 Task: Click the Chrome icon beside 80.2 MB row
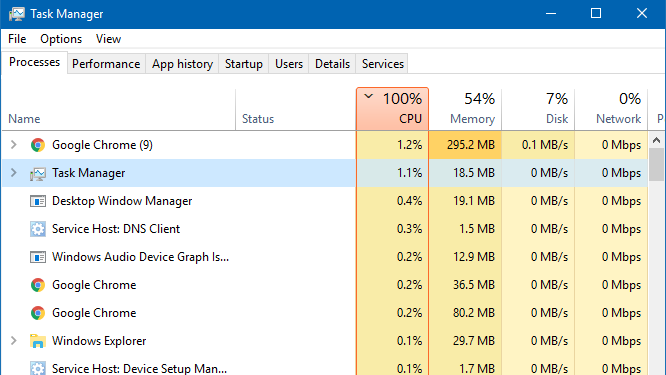[x=38, y=313]
